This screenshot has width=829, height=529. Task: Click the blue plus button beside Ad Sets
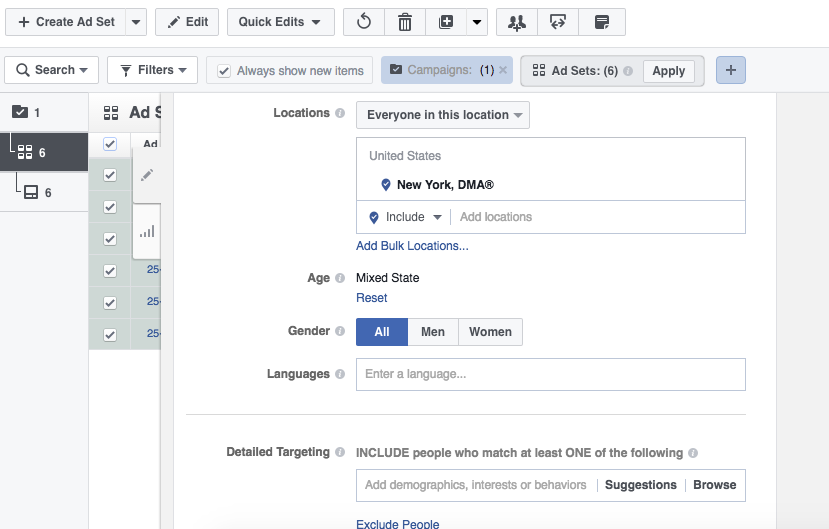(731, 70)
